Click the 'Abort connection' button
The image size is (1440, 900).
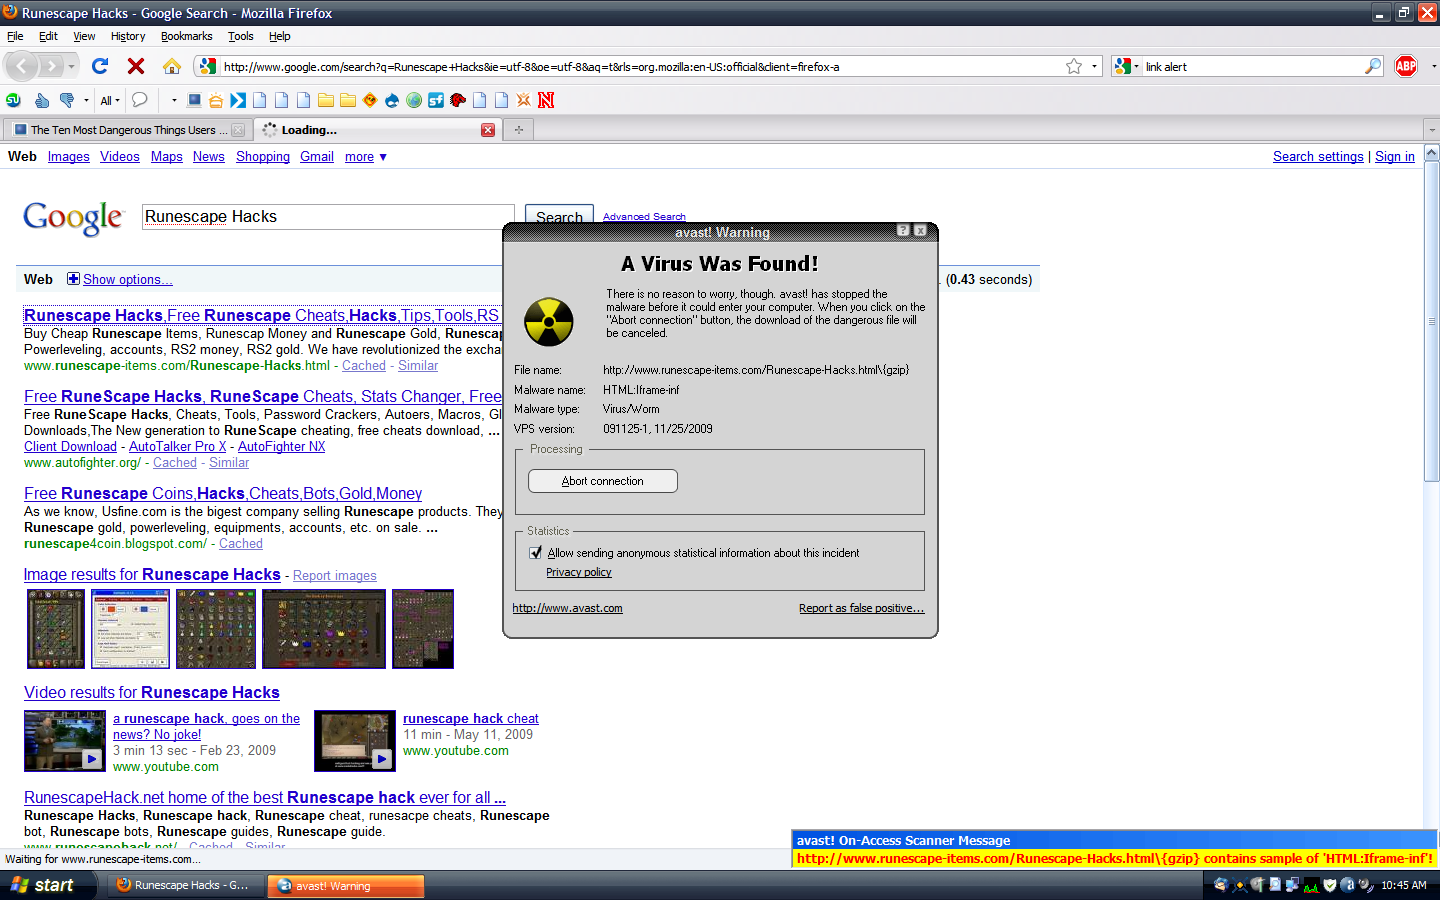coord(603,481)
